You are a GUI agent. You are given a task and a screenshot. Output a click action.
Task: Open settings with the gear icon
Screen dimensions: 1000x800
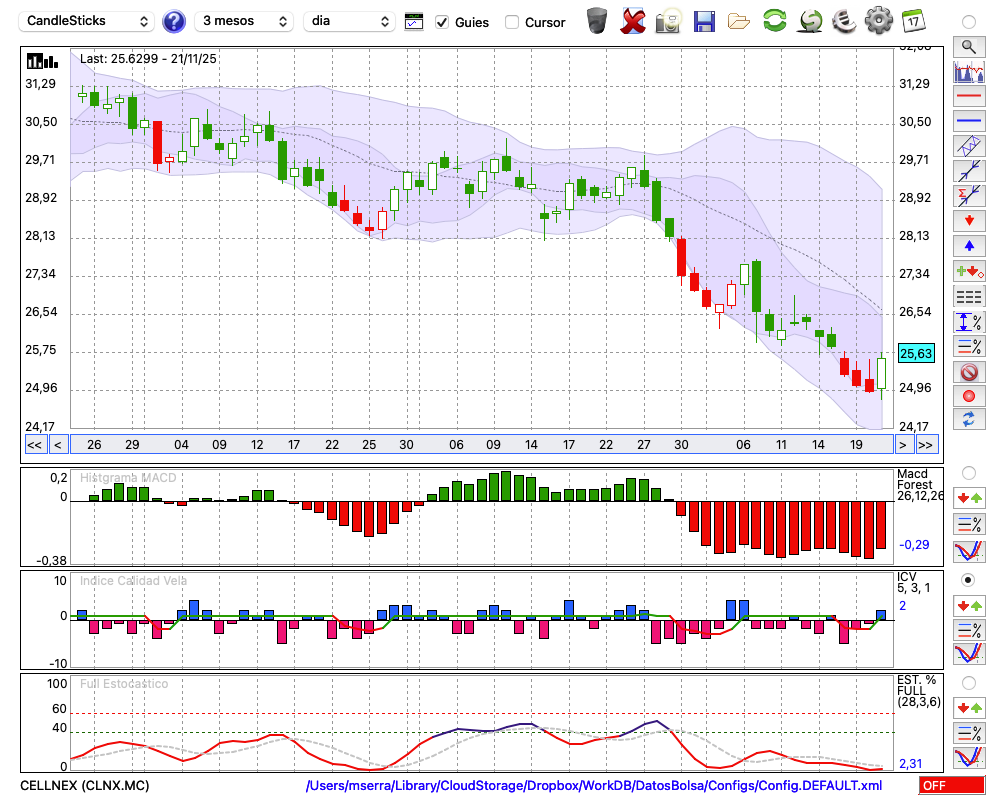(x=879, y=20)
